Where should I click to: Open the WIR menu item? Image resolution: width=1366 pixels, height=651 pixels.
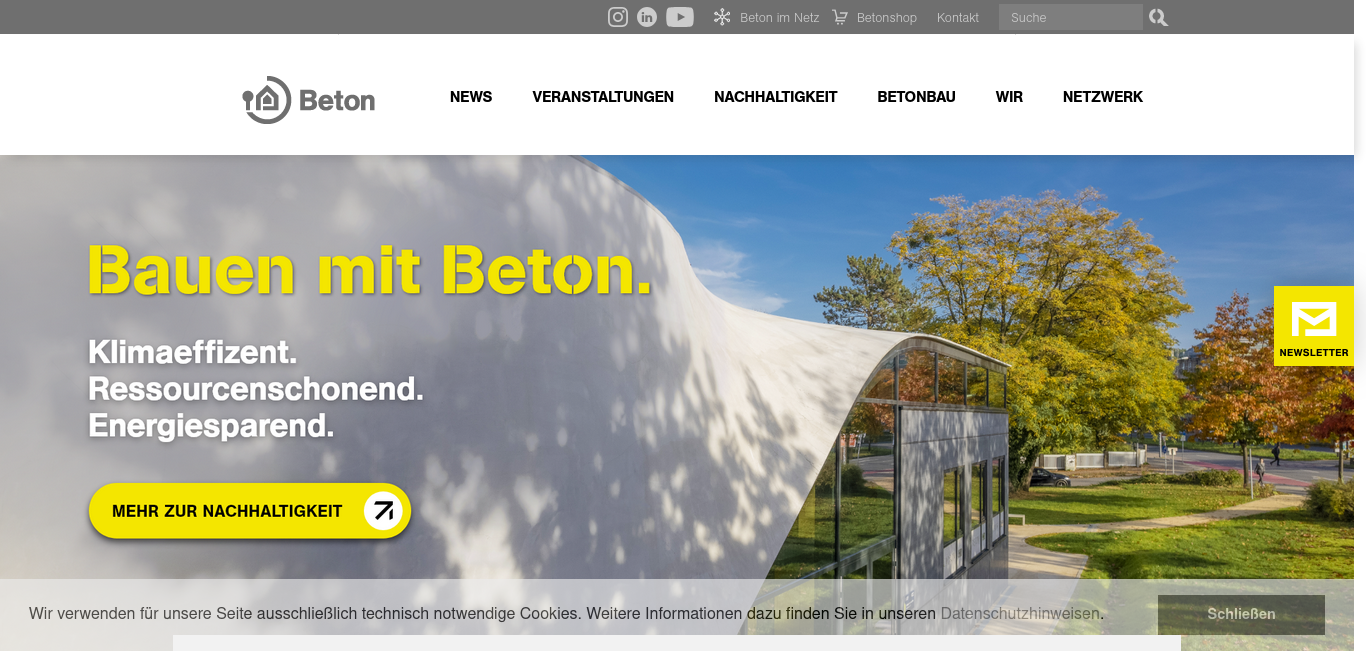tap(1009, 97)
